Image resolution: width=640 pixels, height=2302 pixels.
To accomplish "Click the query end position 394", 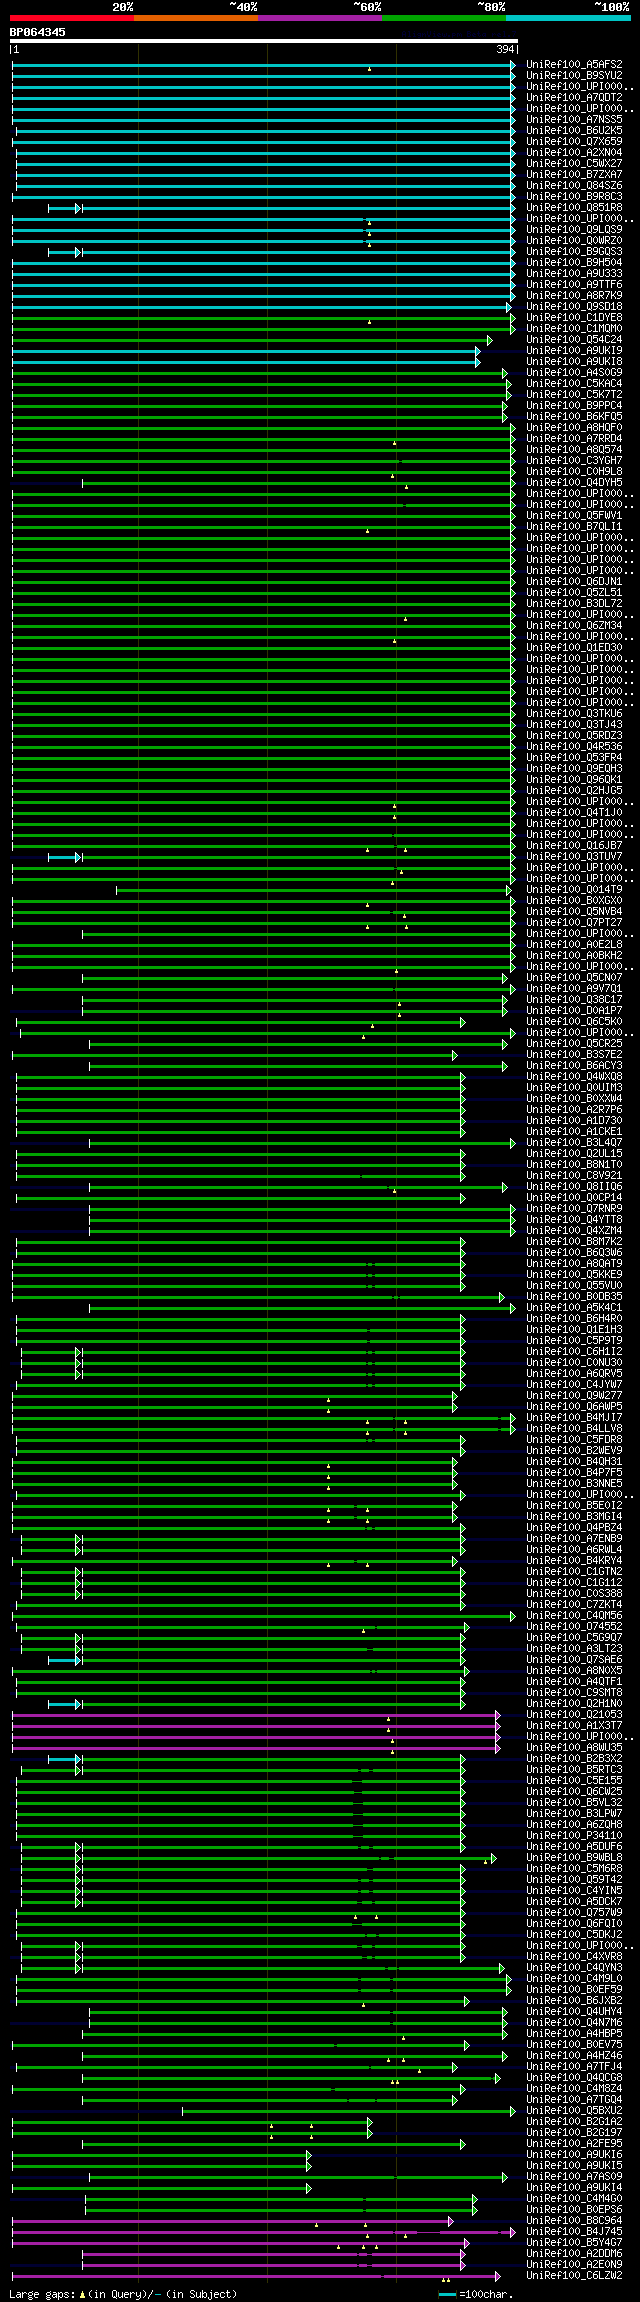I will click(x=505, y=49).
